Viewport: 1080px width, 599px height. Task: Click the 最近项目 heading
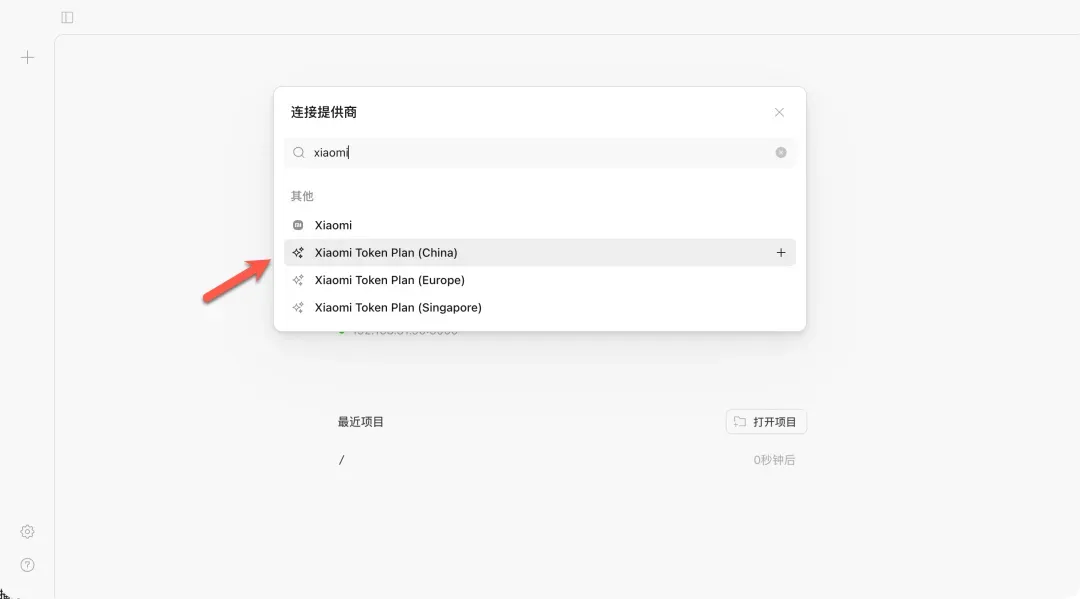[x=360, y=422]
